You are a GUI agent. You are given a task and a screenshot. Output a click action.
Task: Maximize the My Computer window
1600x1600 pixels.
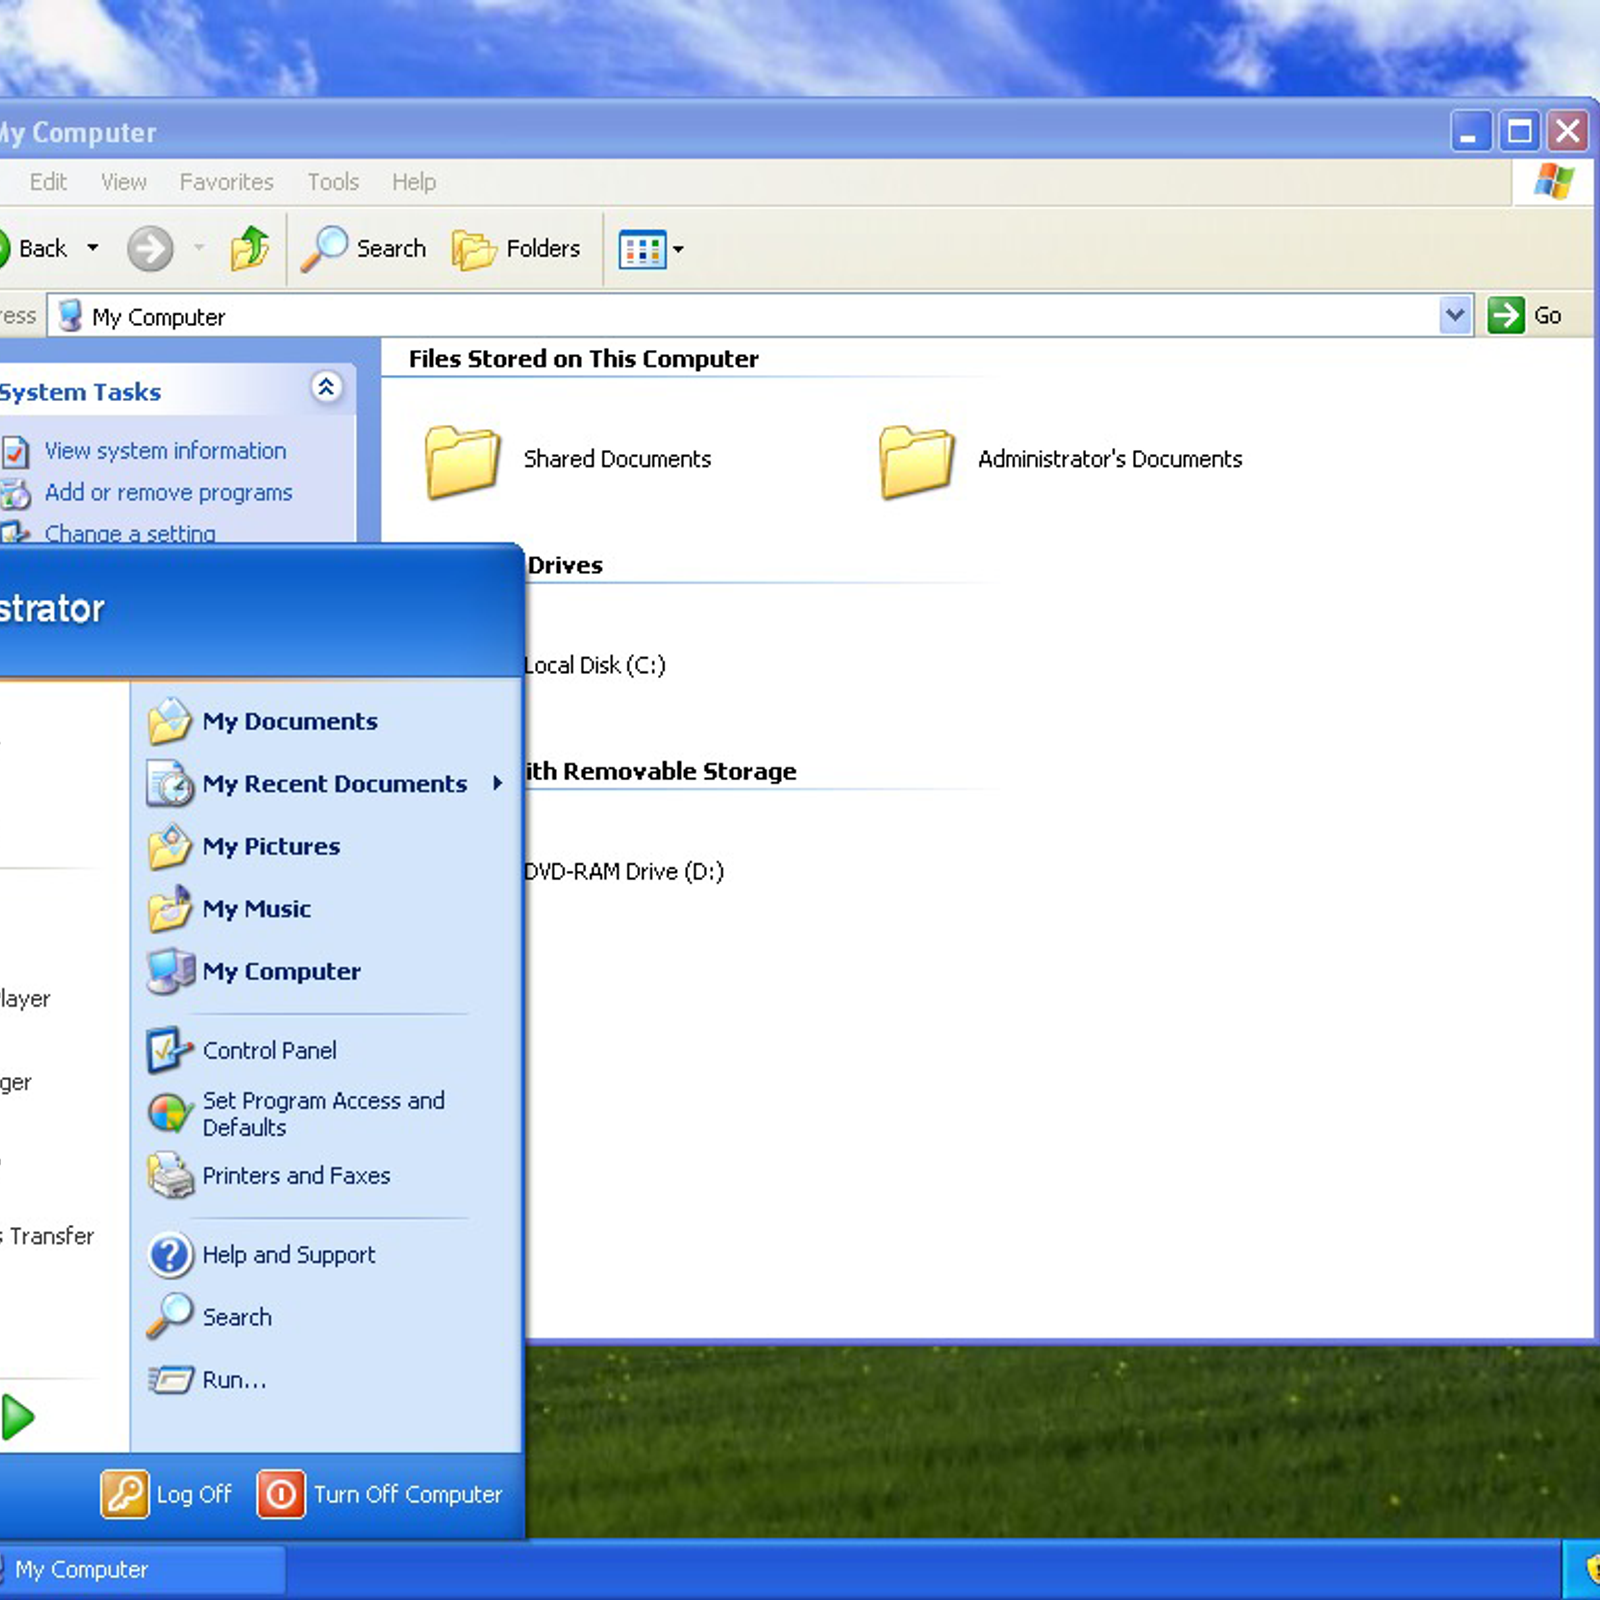click(x=1520, y=131)
